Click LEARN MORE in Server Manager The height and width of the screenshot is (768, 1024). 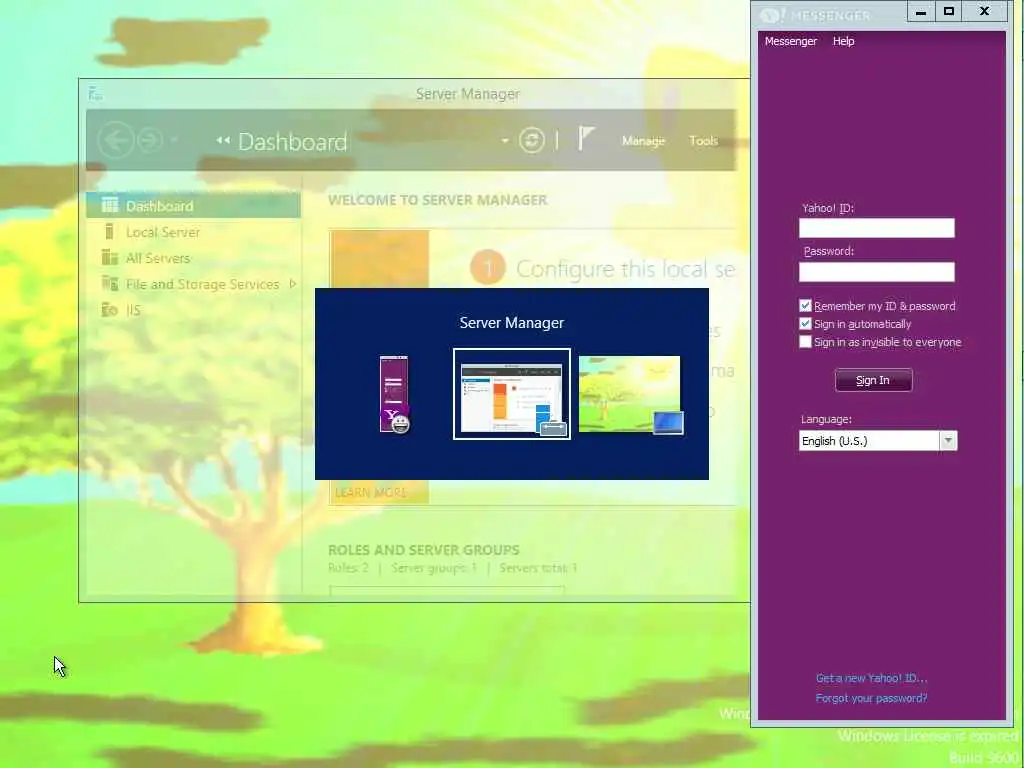pos(370,492)
